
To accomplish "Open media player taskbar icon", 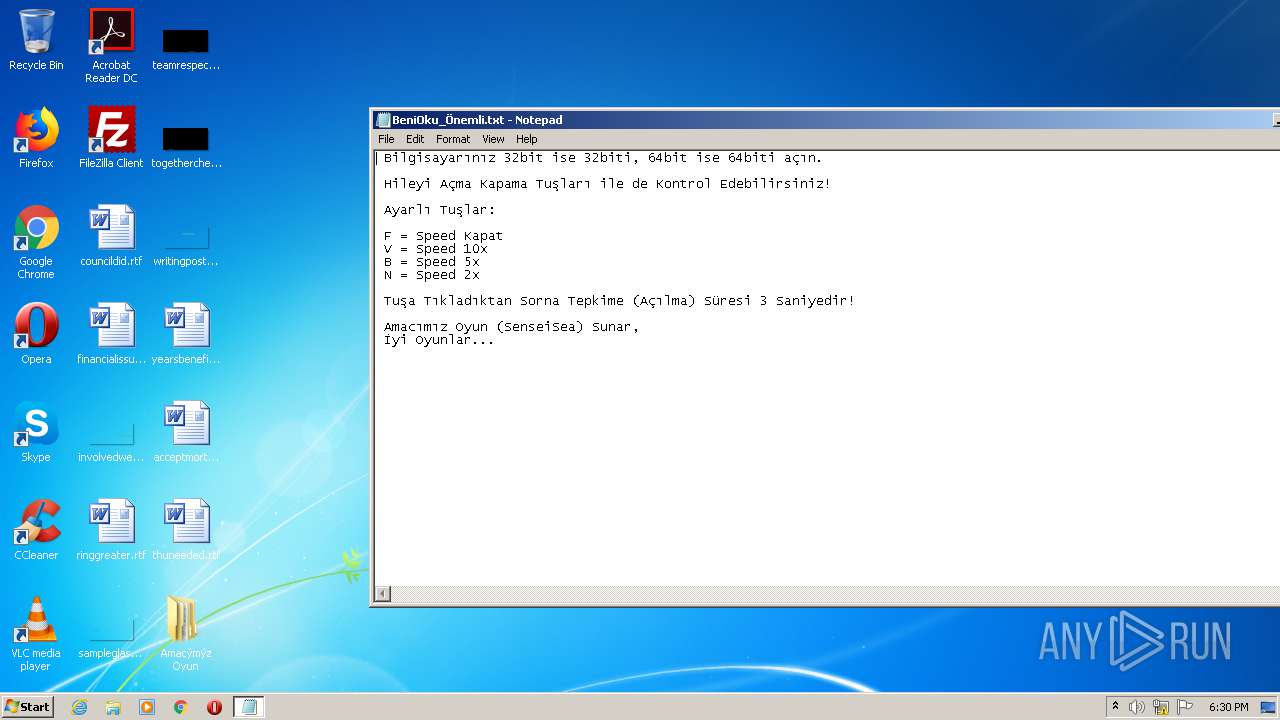I will [x=147, y=707].
